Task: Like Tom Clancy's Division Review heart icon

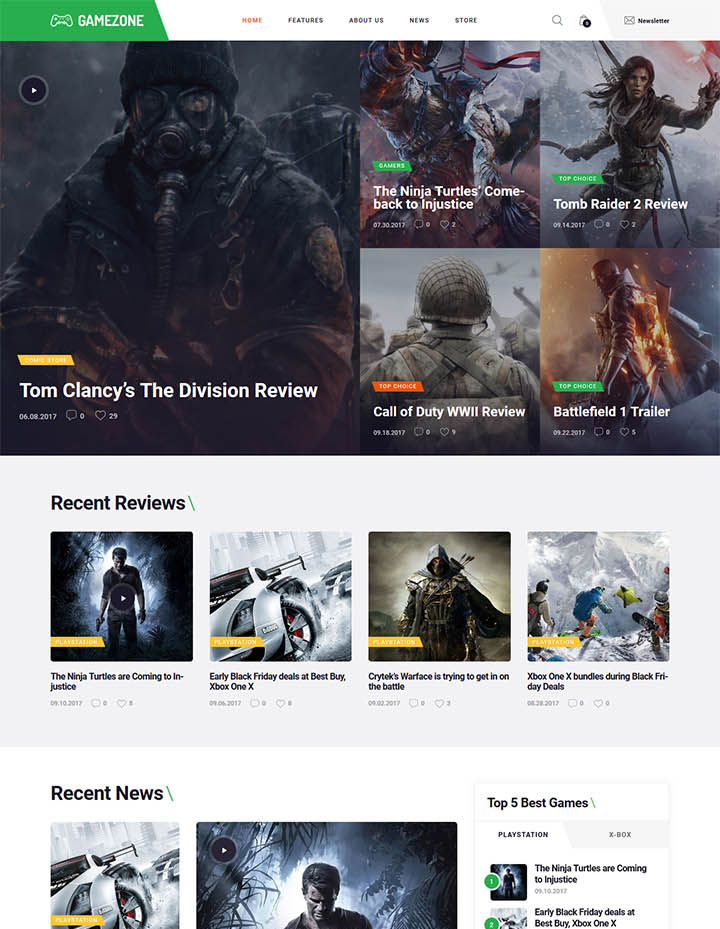Action: pos(101,415)
